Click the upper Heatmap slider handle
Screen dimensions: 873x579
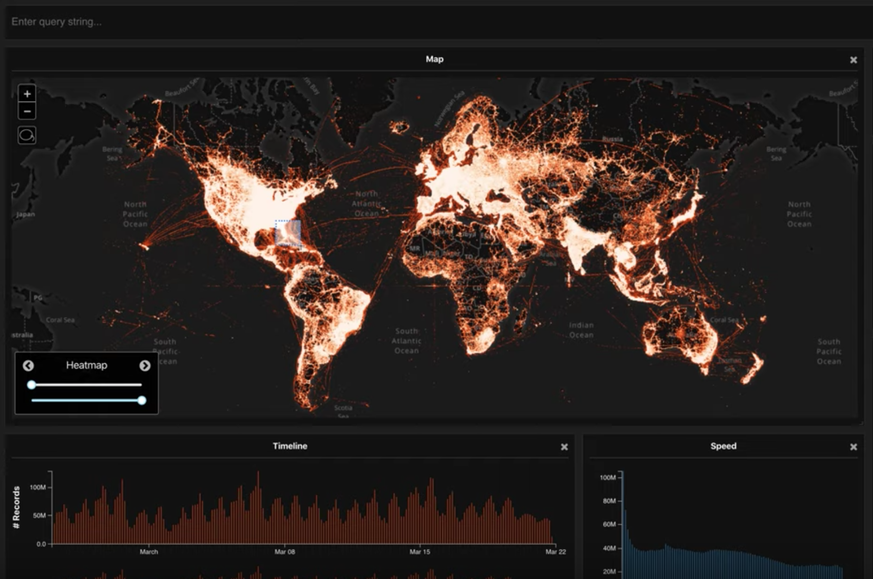[x=32, y=384]
